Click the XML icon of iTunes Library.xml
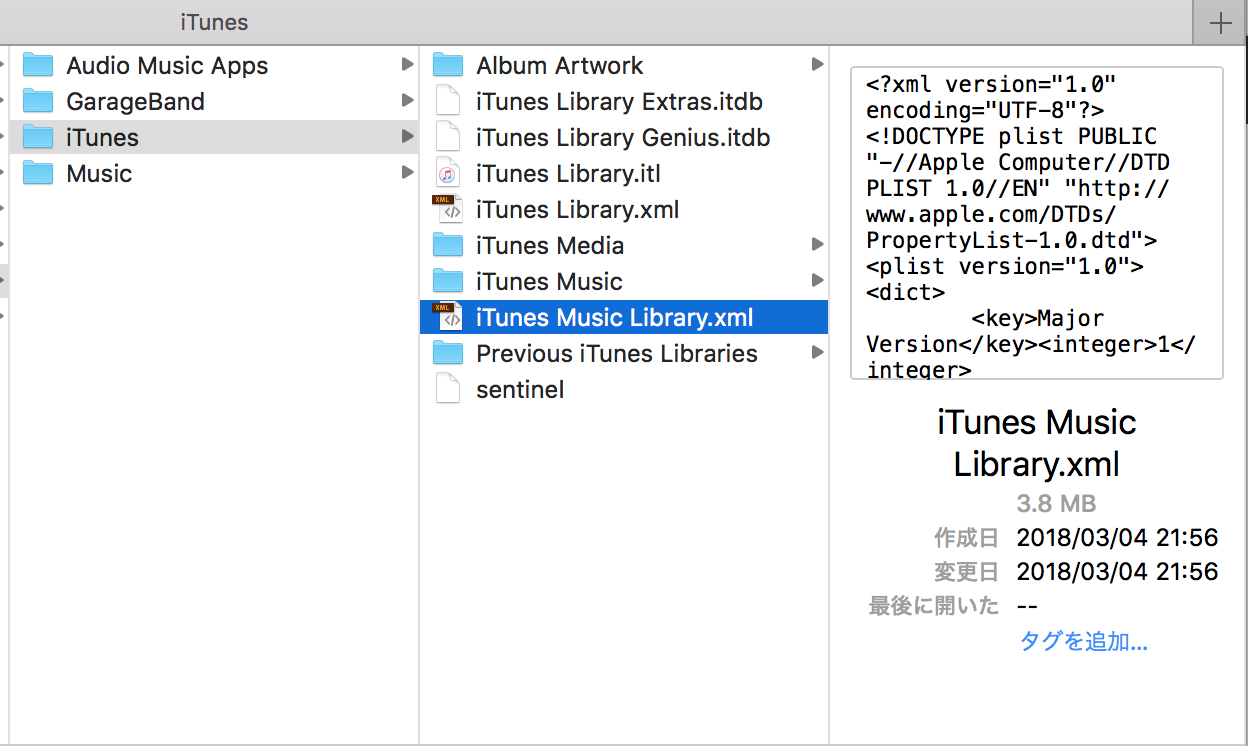 [448, 209]
